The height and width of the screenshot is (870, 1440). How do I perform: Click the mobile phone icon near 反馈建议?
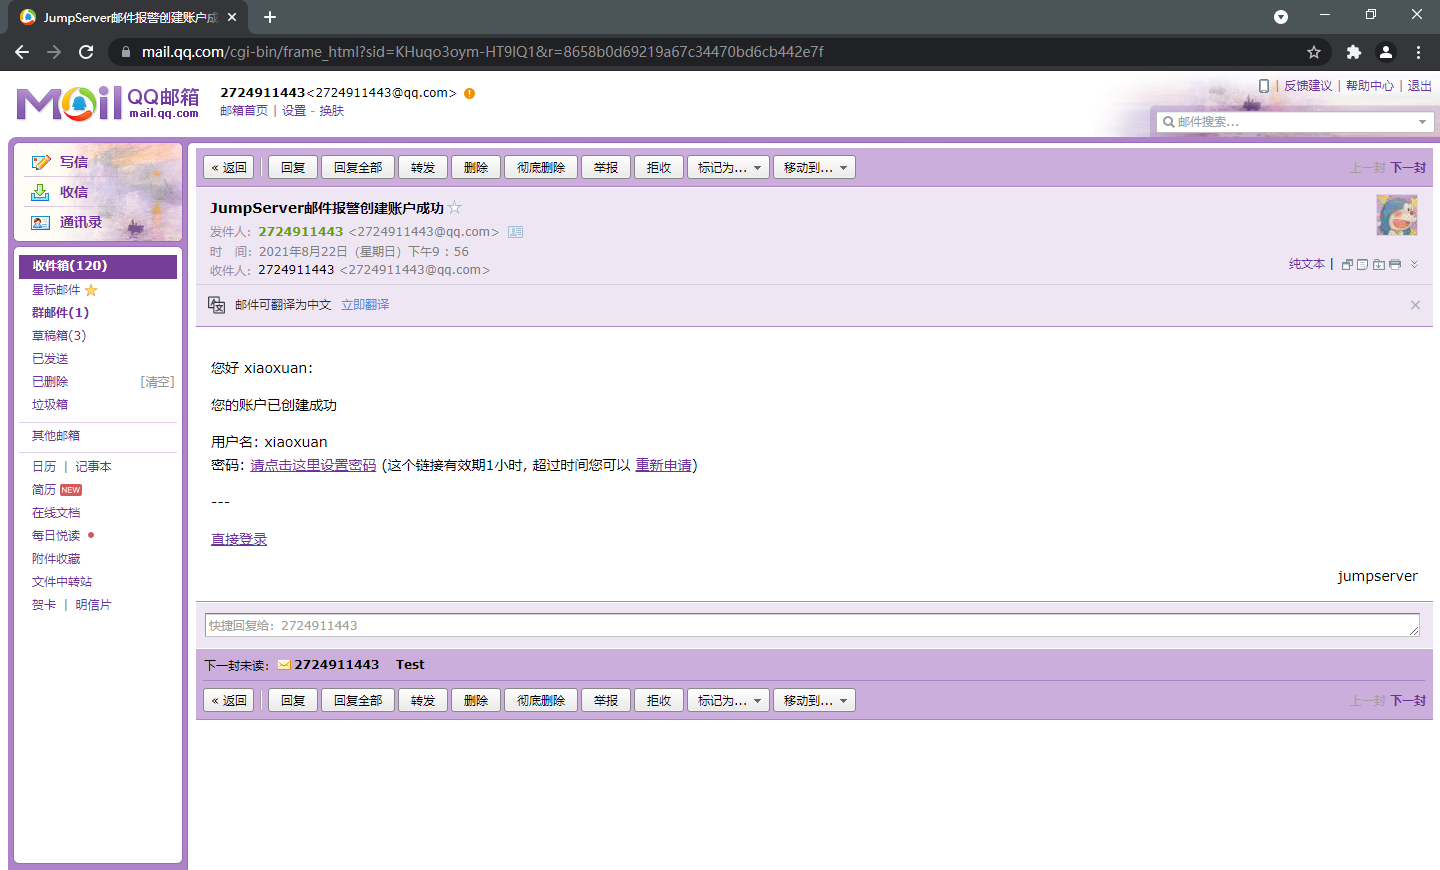coord(1264,86)
